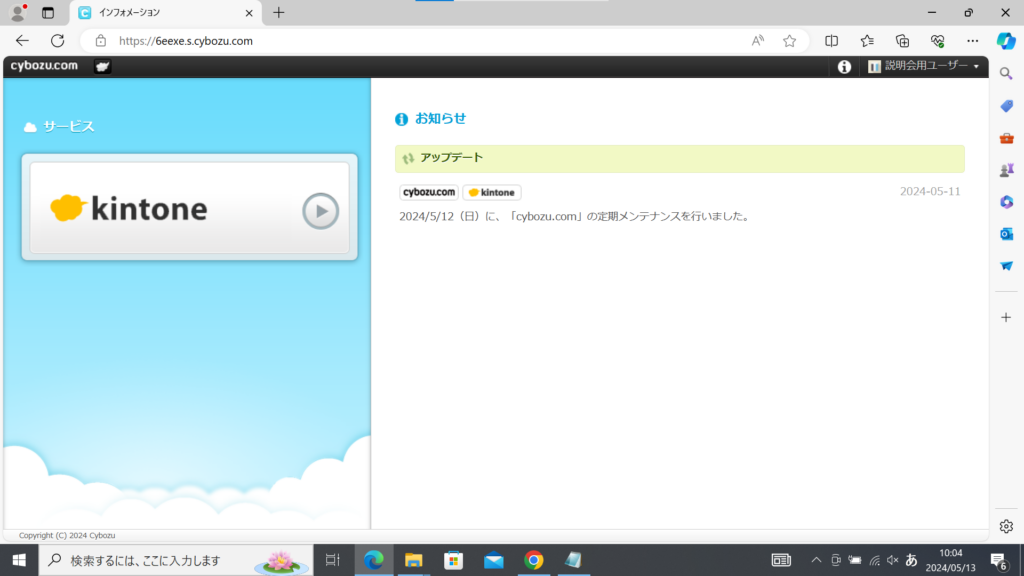This screenshot has height=576, width=1024.
Task: Refresh the current page
Action: [57, 41]
